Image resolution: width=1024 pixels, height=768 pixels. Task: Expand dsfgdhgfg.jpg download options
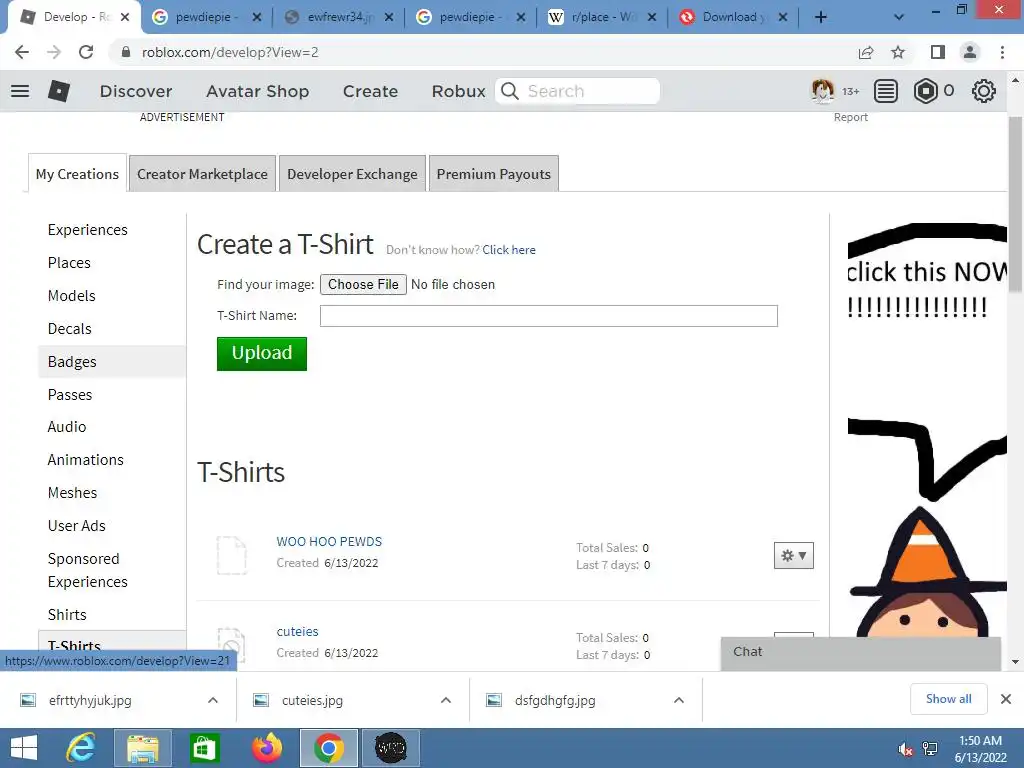tap(679, 700)
